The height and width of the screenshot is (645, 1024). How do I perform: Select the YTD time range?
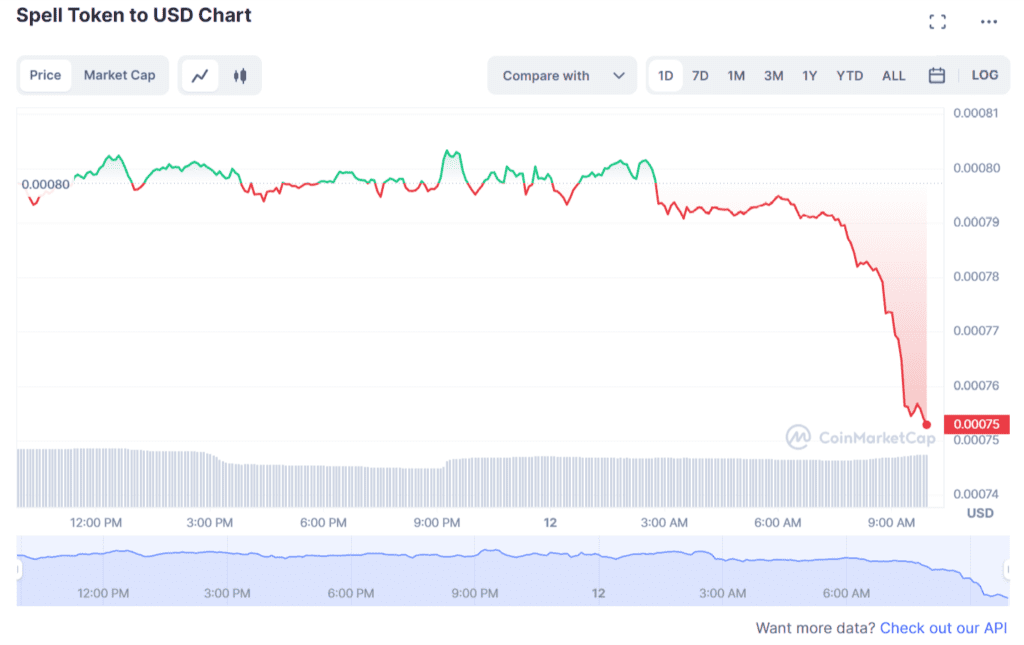849,75
